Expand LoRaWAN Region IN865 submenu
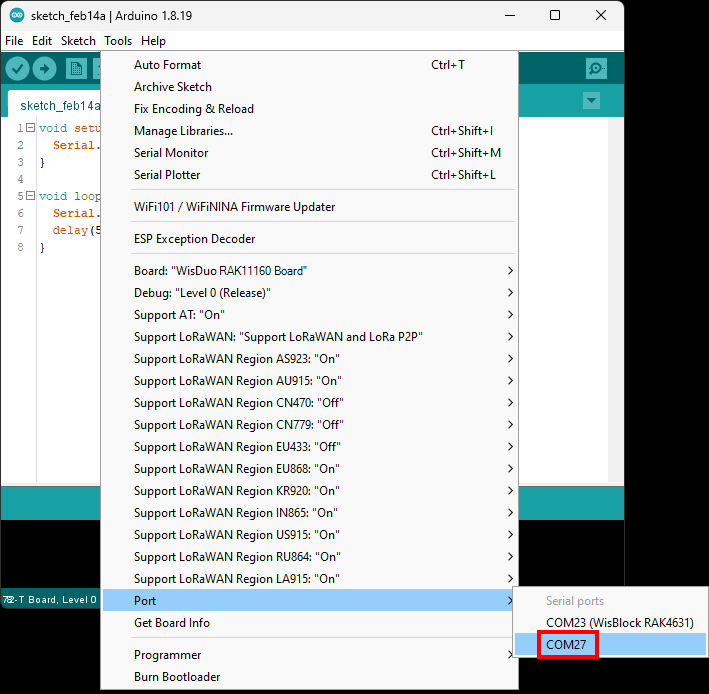 pos(310,513)
